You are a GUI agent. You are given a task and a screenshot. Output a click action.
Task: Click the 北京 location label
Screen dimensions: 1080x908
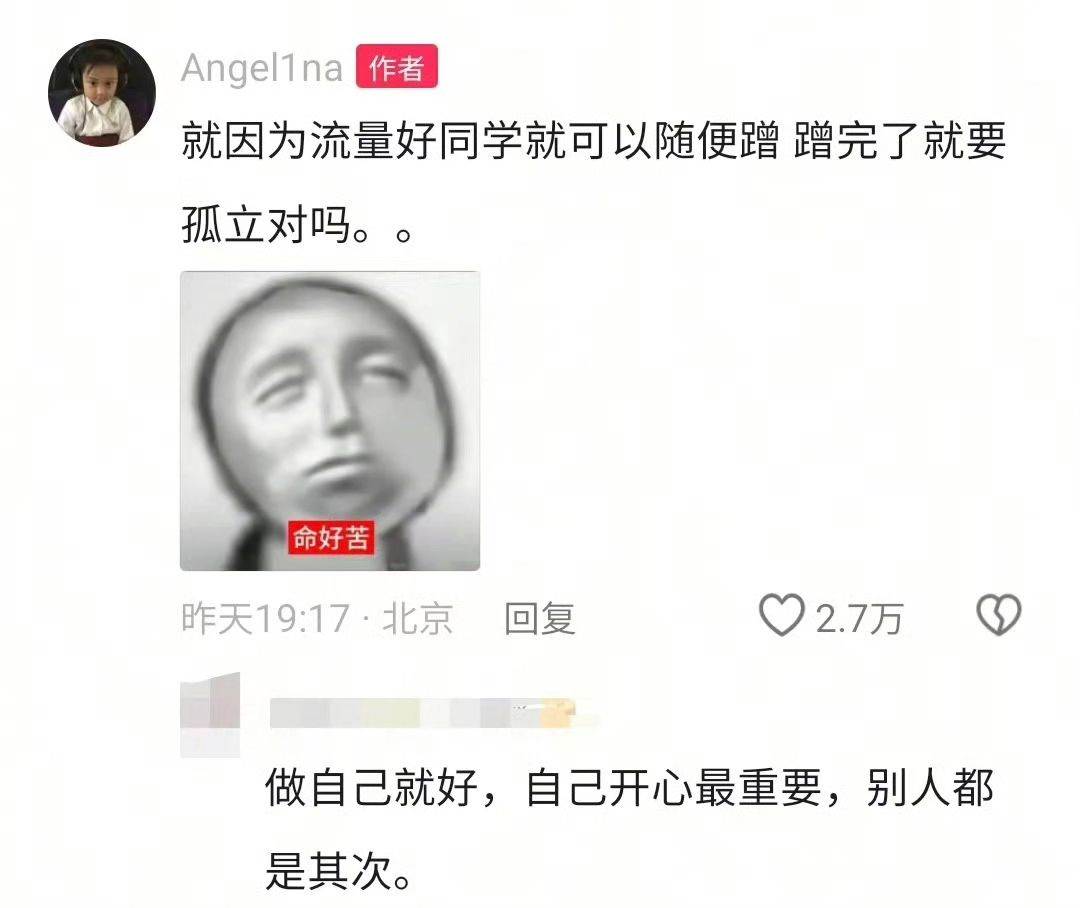coord(417,618)
